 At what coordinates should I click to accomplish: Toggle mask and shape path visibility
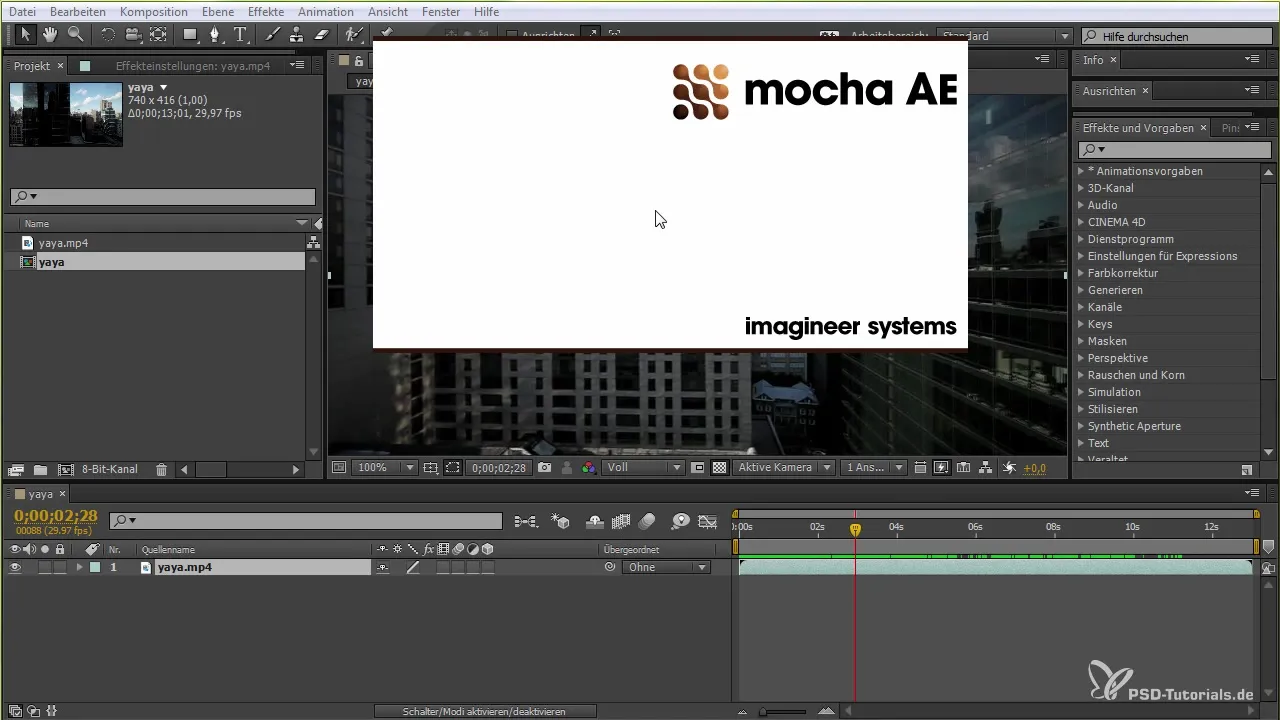pyautogui.click(x=453, y=467)
